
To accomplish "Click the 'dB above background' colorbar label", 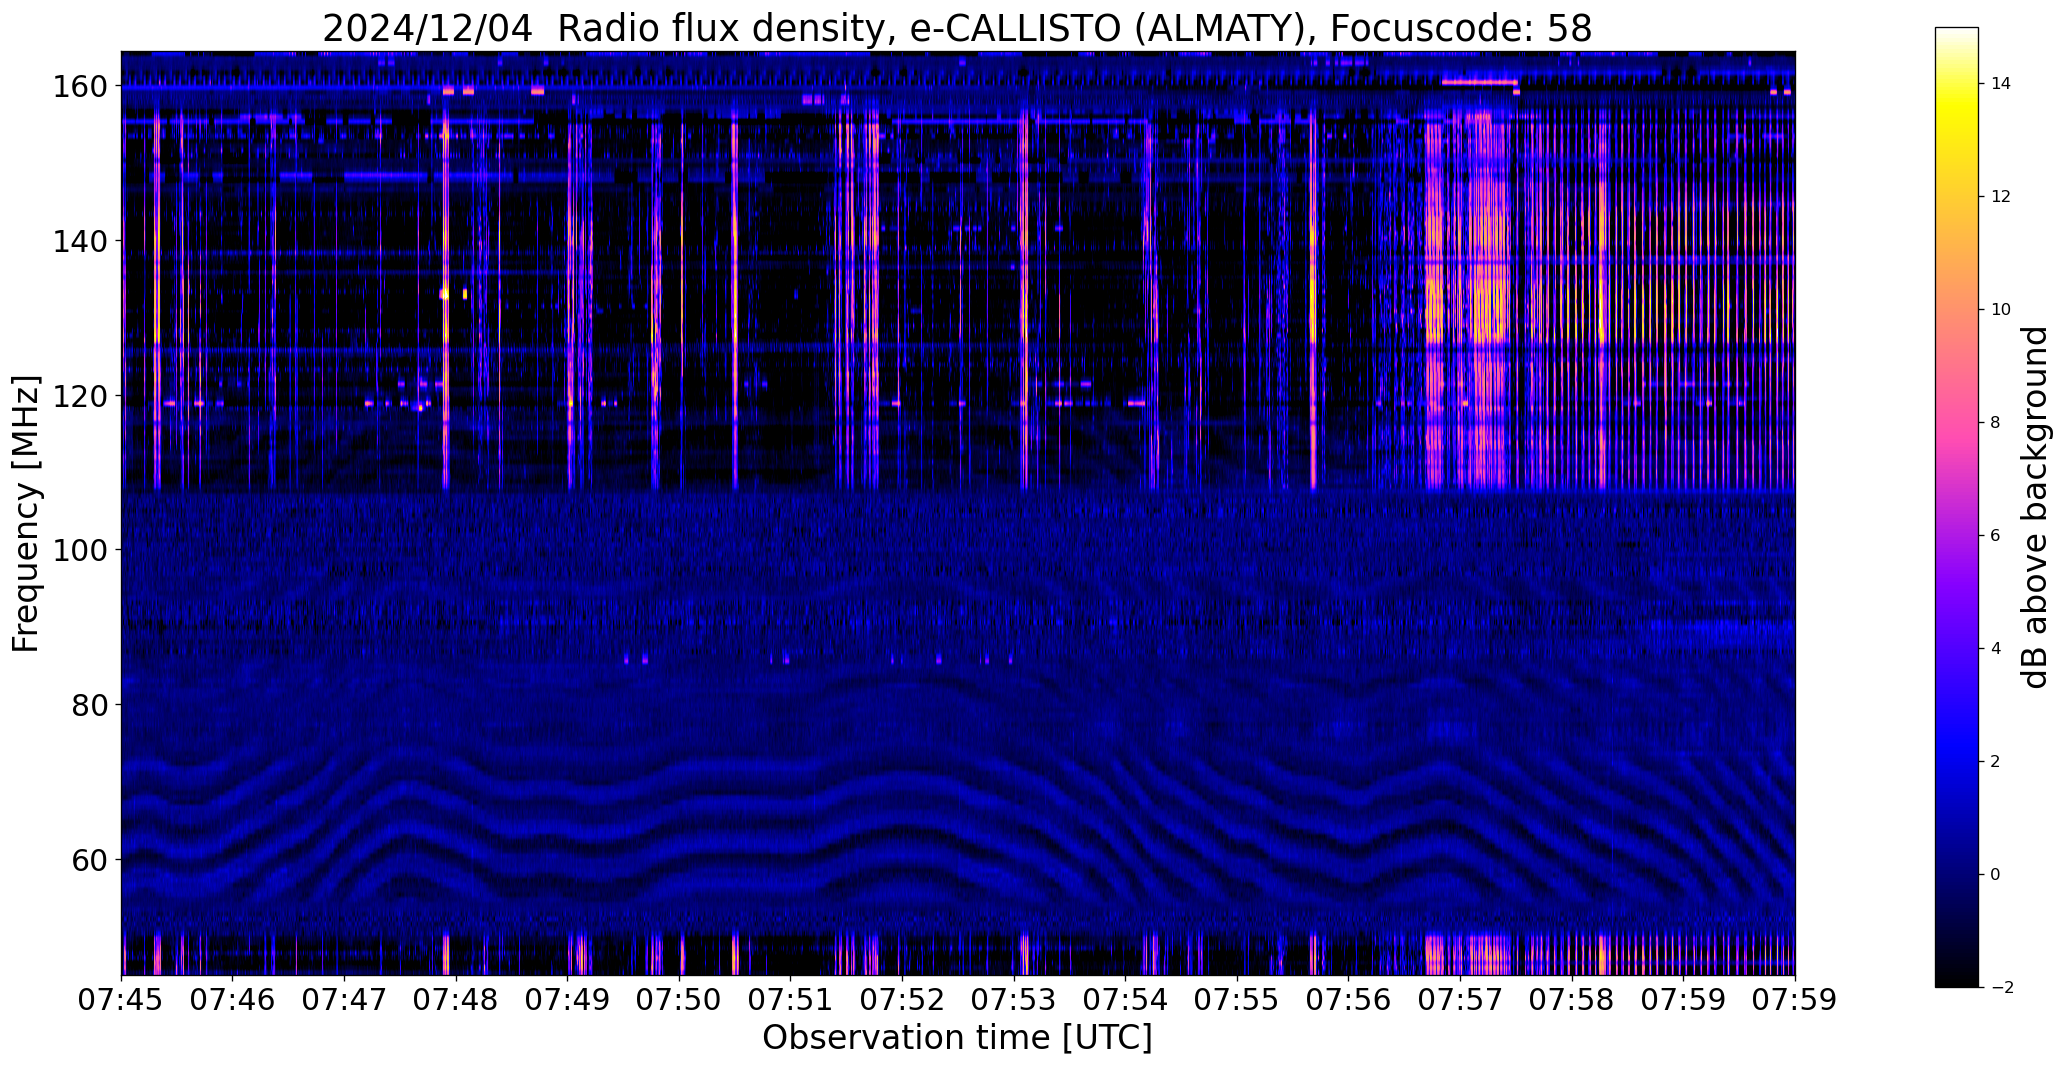I will [2035, 507].
